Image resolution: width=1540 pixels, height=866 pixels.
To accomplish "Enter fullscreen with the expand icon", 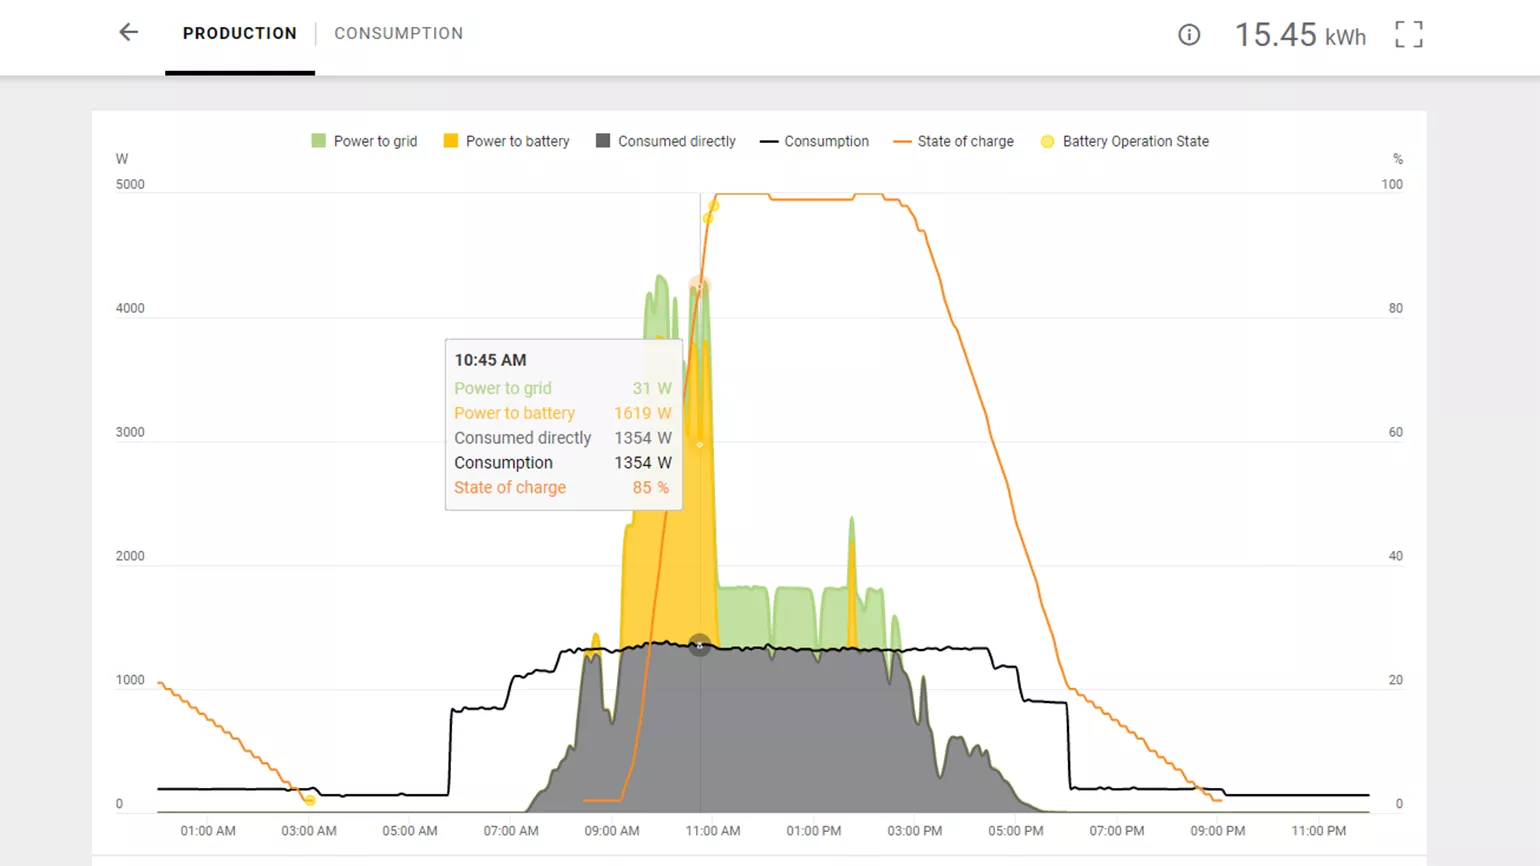I will (x=1408, y=35).
